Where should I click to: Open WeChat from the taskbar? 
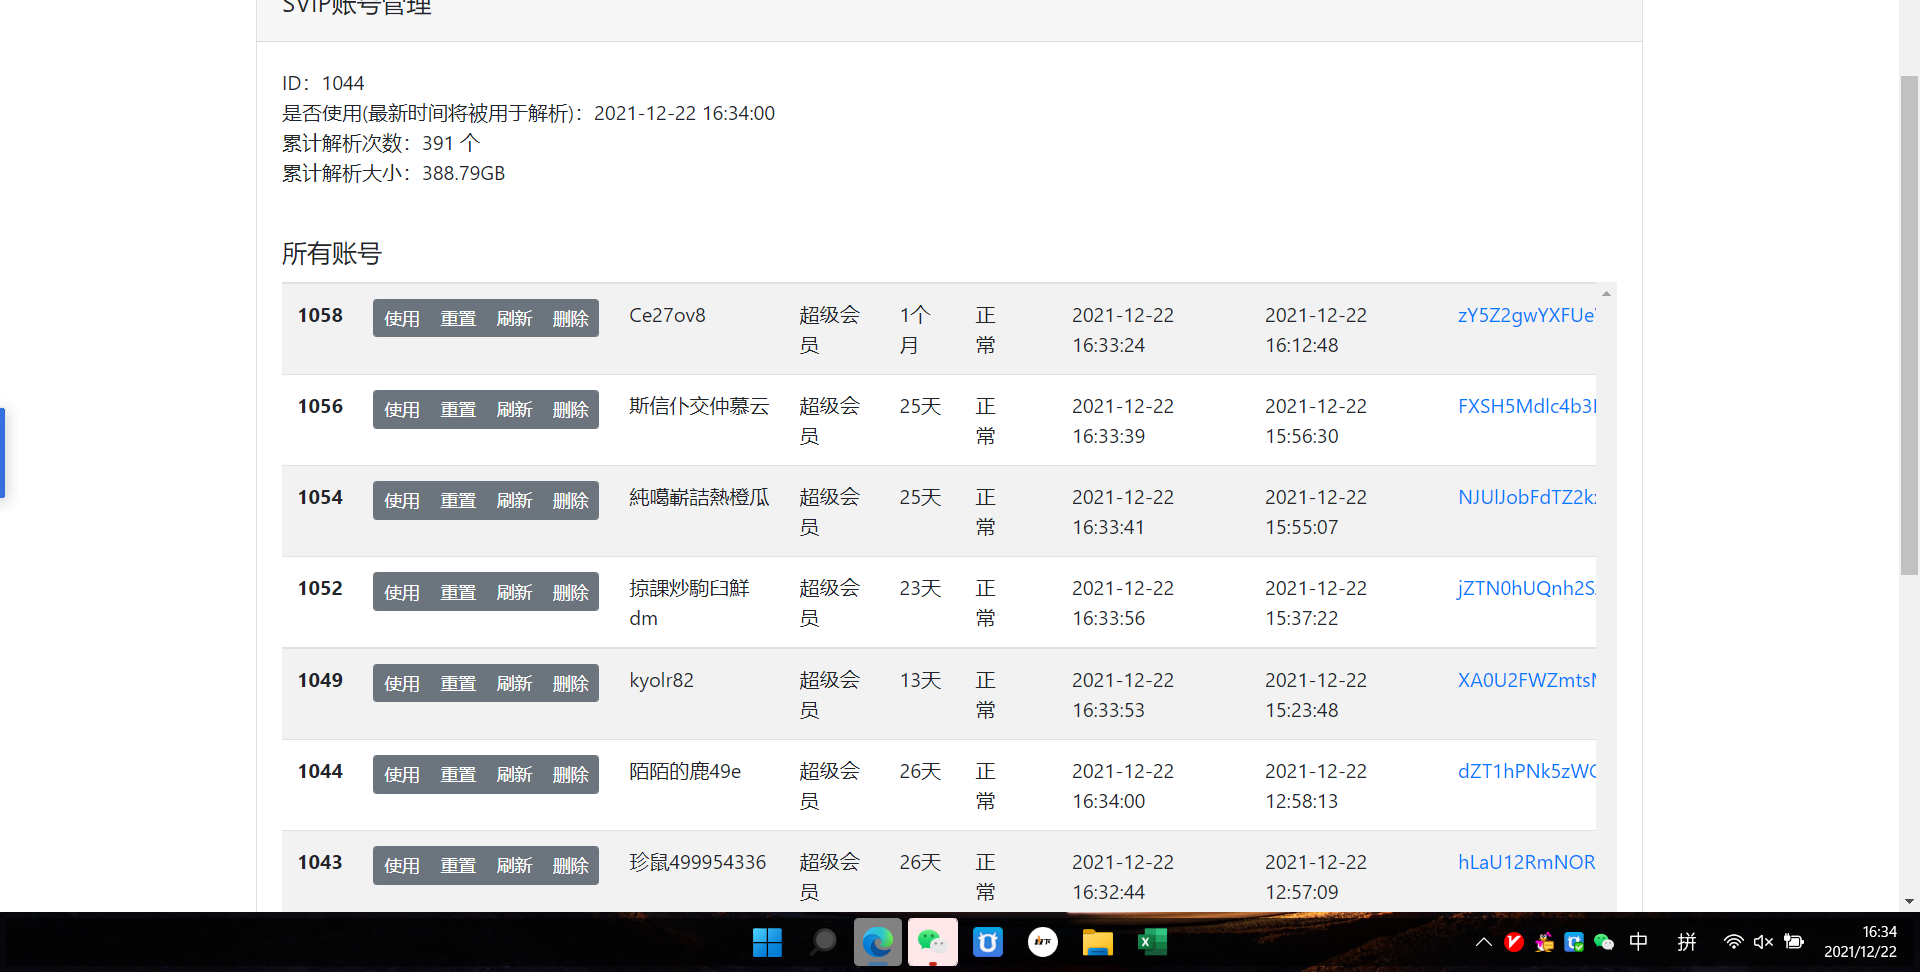point(932,942)
